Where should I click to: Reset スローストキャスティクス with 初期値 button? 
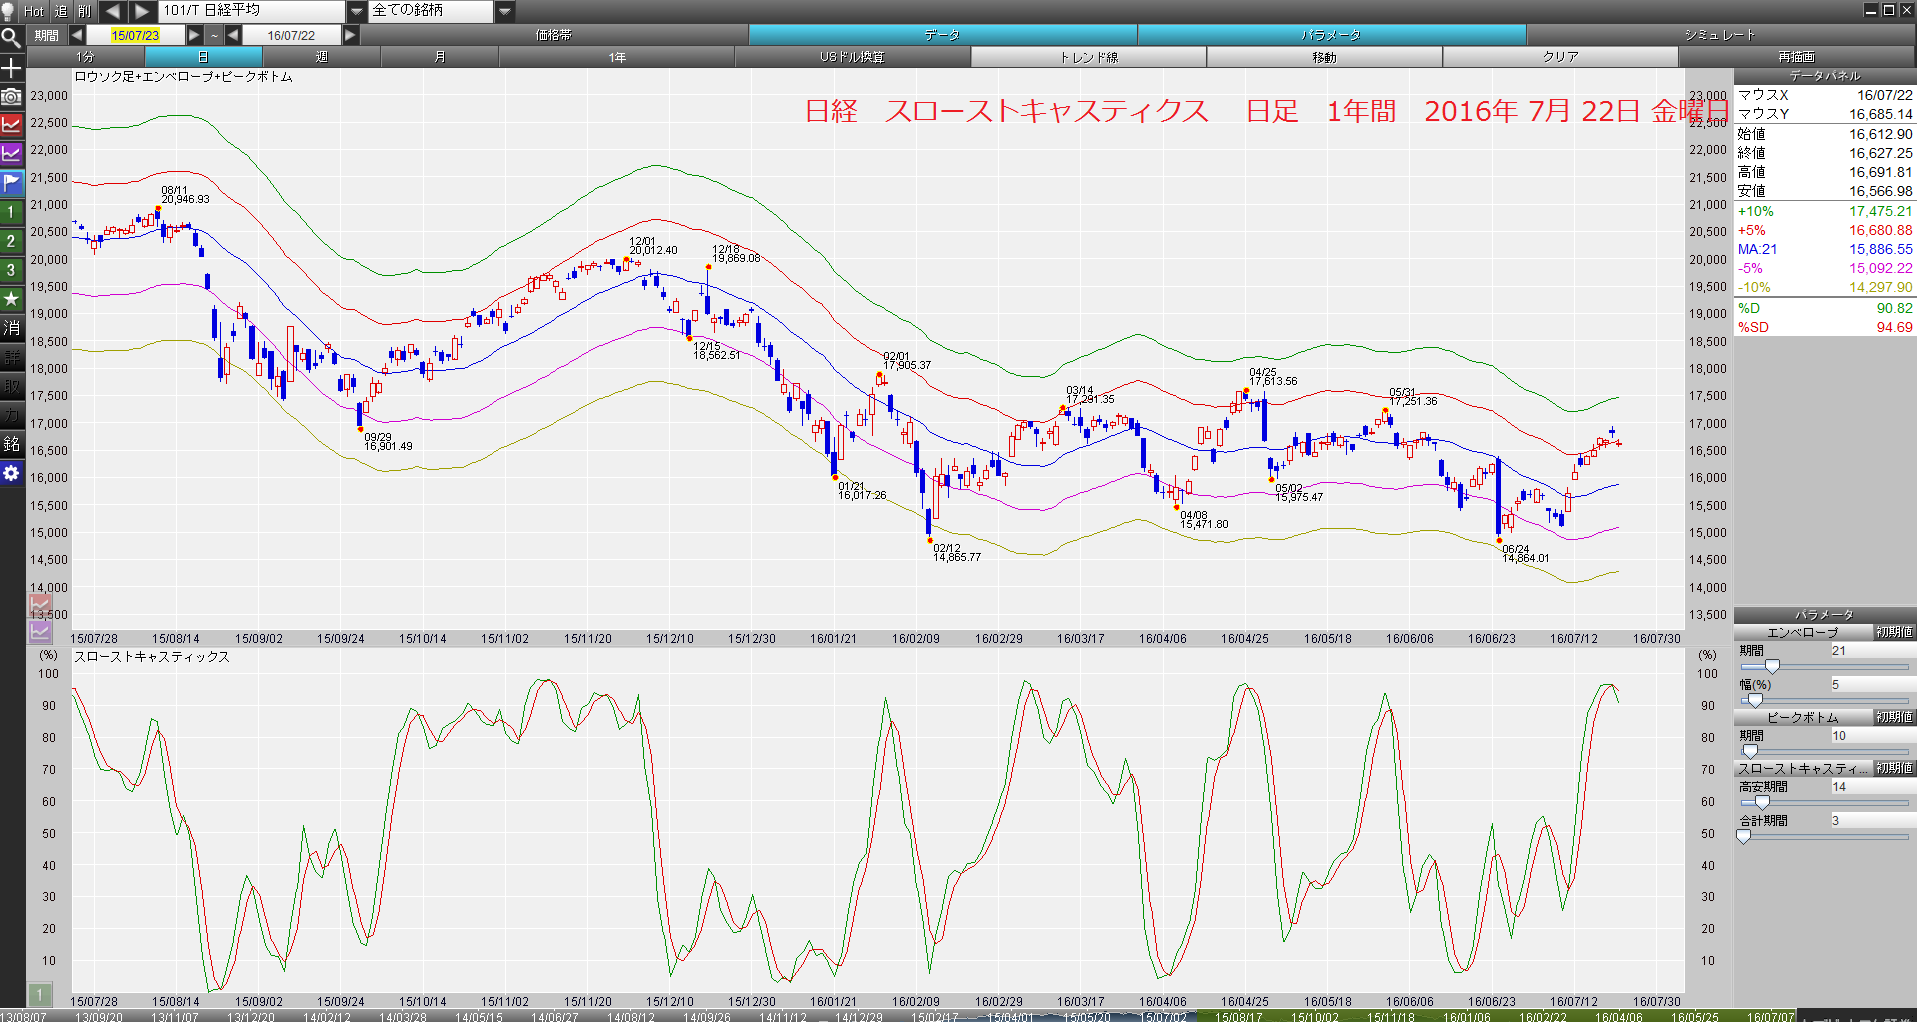(1894, 768)
